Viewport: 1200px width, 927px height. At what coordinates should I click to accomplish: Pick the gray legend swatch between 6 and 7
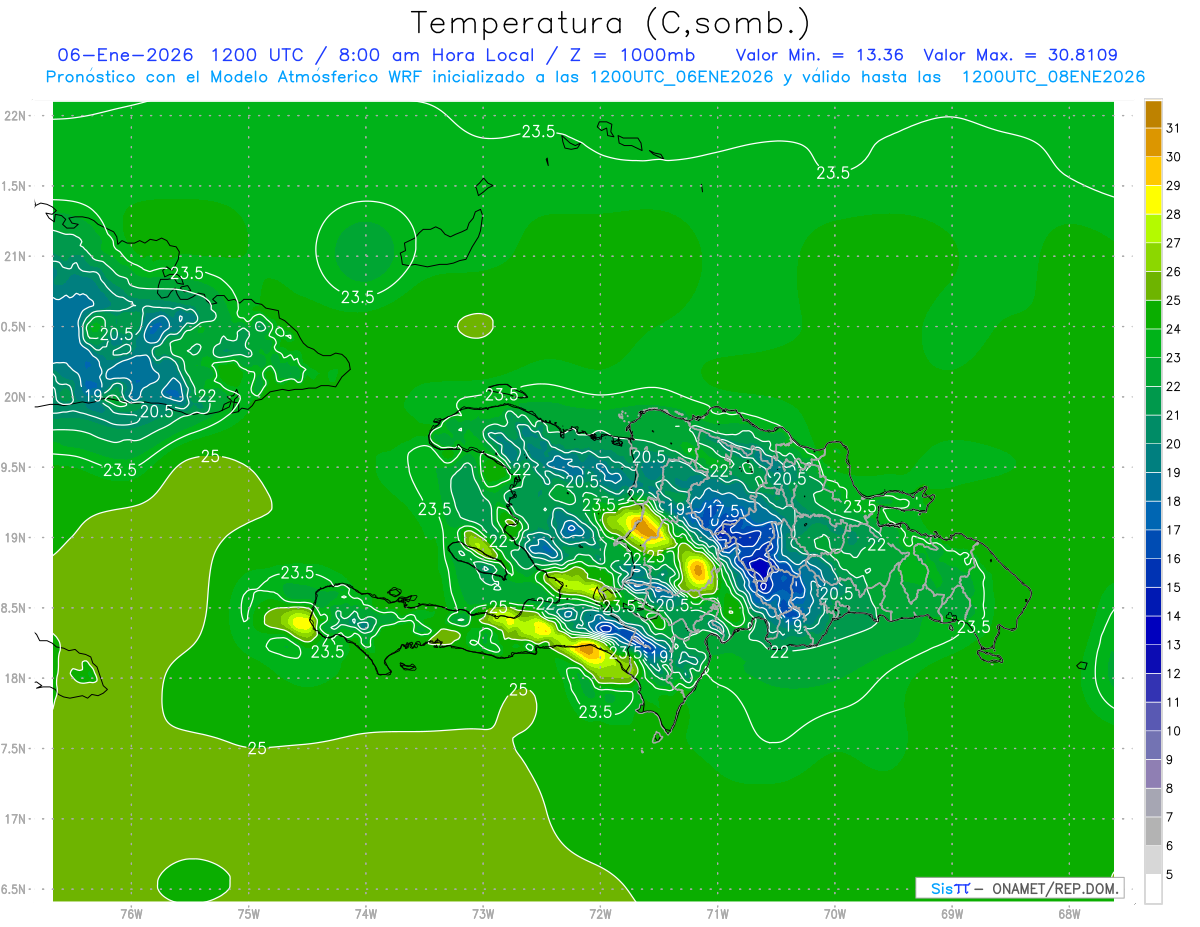click(1153, 832)
